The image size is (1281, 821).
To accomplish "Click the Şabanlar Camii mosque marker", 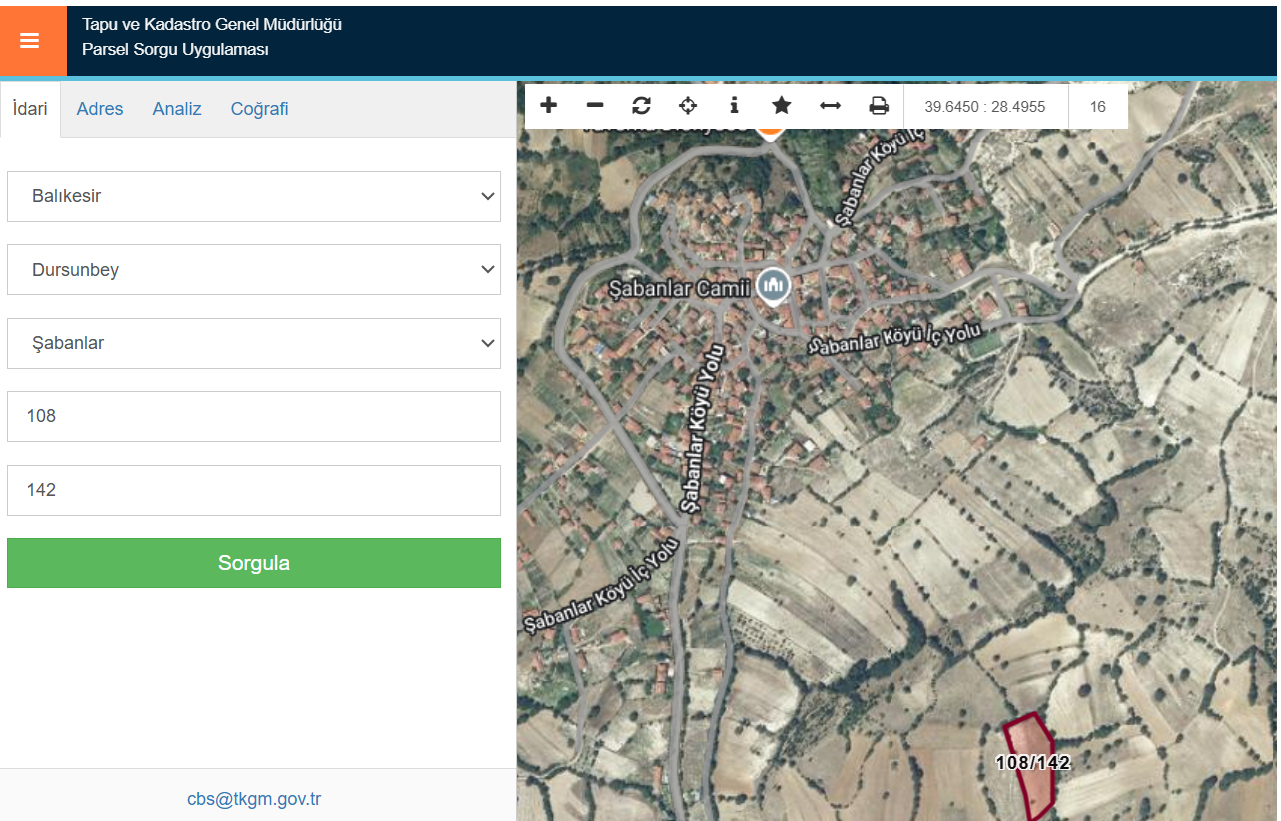I will tap(772, 286).
